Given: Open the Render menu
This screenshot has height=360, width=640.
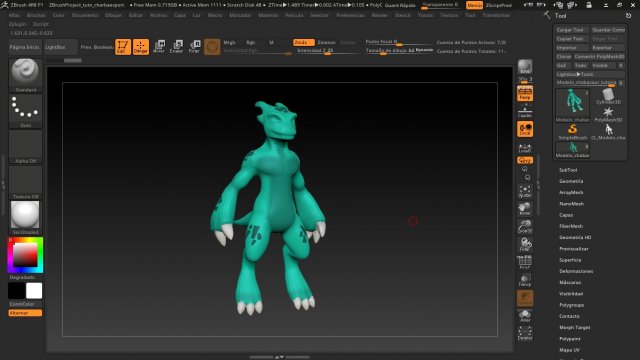Looking at the screenshot, I should click(x=380, y=15).
